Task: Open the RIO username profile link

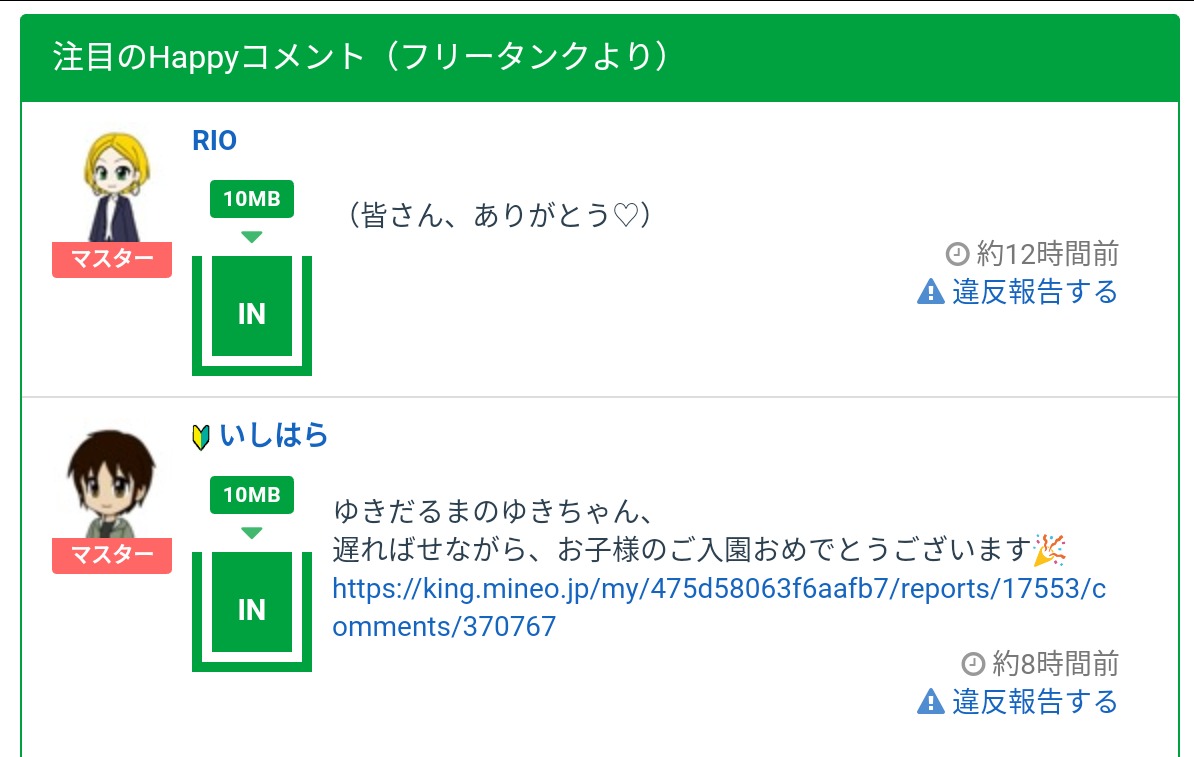Action: (x=214, y=141)
